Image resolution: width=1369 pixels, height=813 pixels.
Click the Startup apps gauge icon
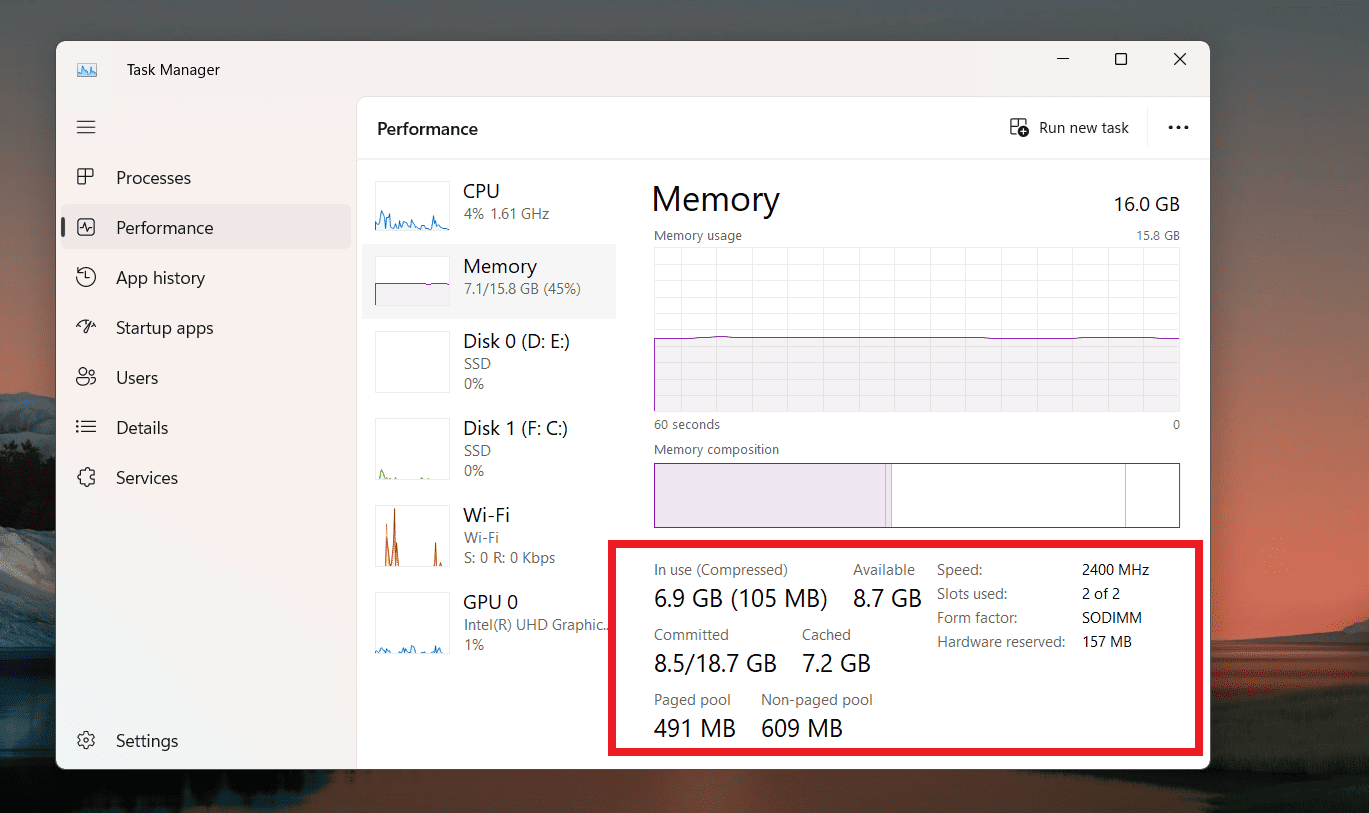86,327
